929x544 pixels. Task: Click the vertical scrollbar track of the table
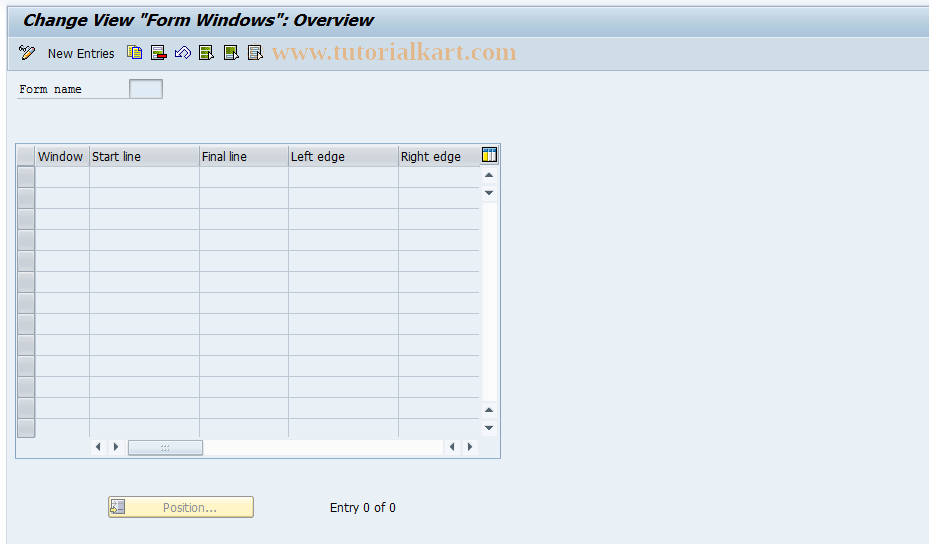[x=489, y=302]
